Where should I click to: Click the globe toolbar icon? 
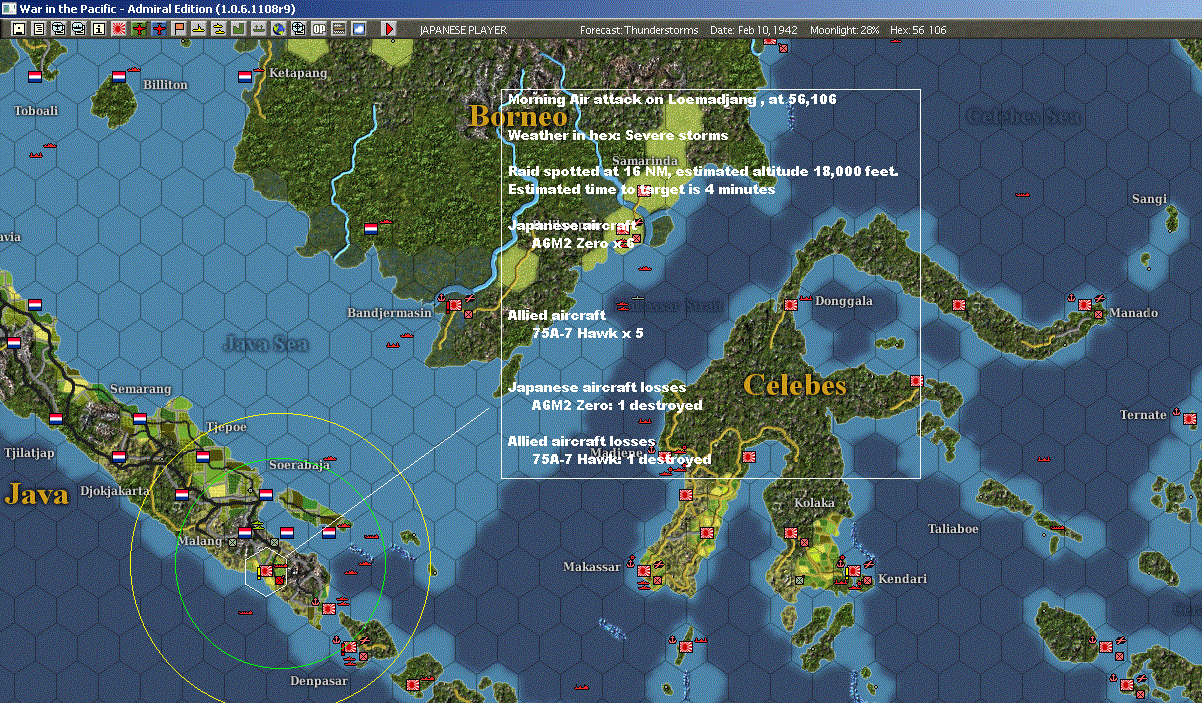pyautogui.click(x=278, y=29)
